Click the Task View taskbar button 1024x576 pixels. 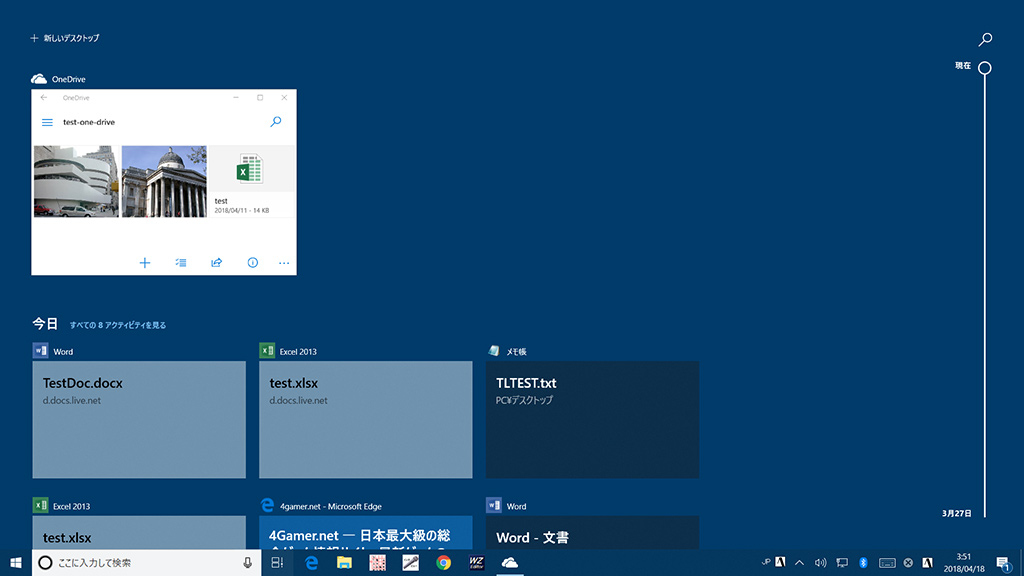pos(278,563)
